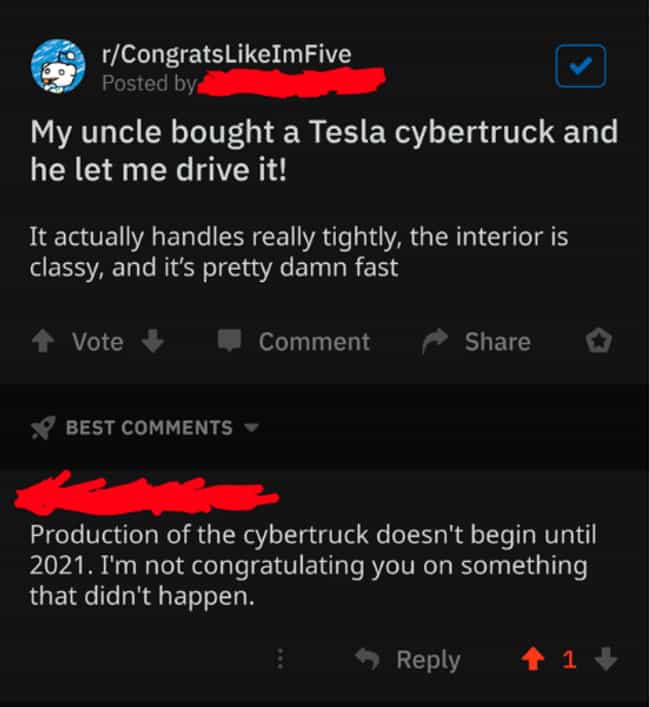Upvote the comment about 2021 production
Screen dimensions: 650x707
tap(533, 659)
